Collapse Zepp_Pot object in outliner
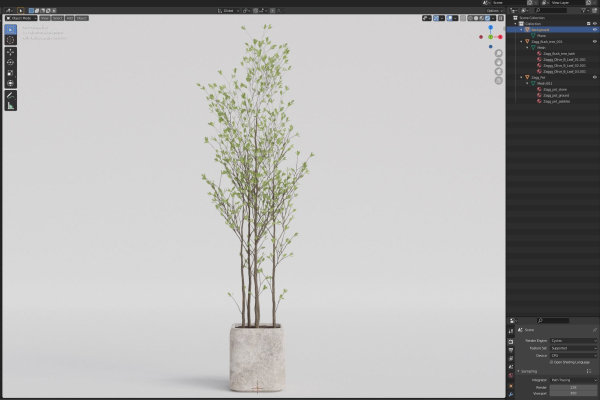 [521, 77]
